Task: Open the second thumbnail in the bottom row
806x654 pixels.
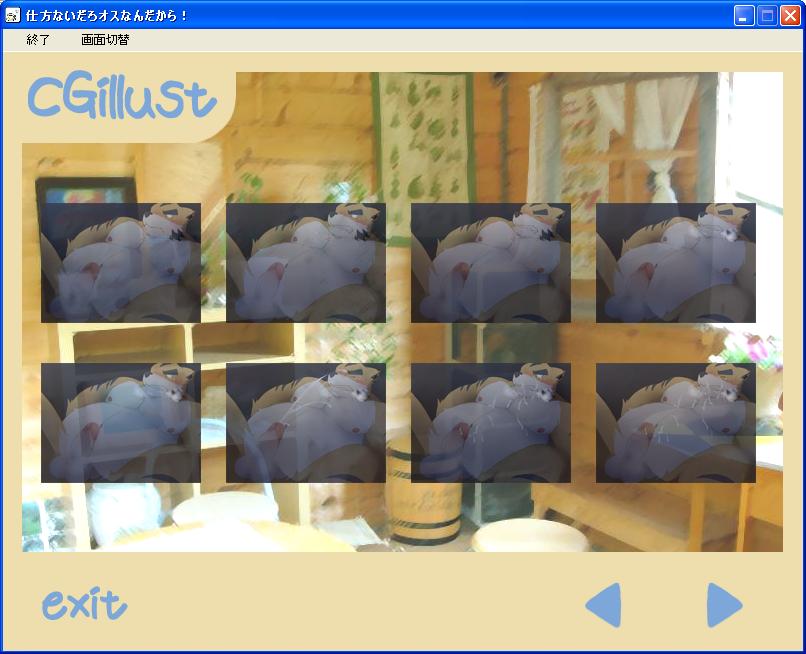Action: click(x=306, y=423)
